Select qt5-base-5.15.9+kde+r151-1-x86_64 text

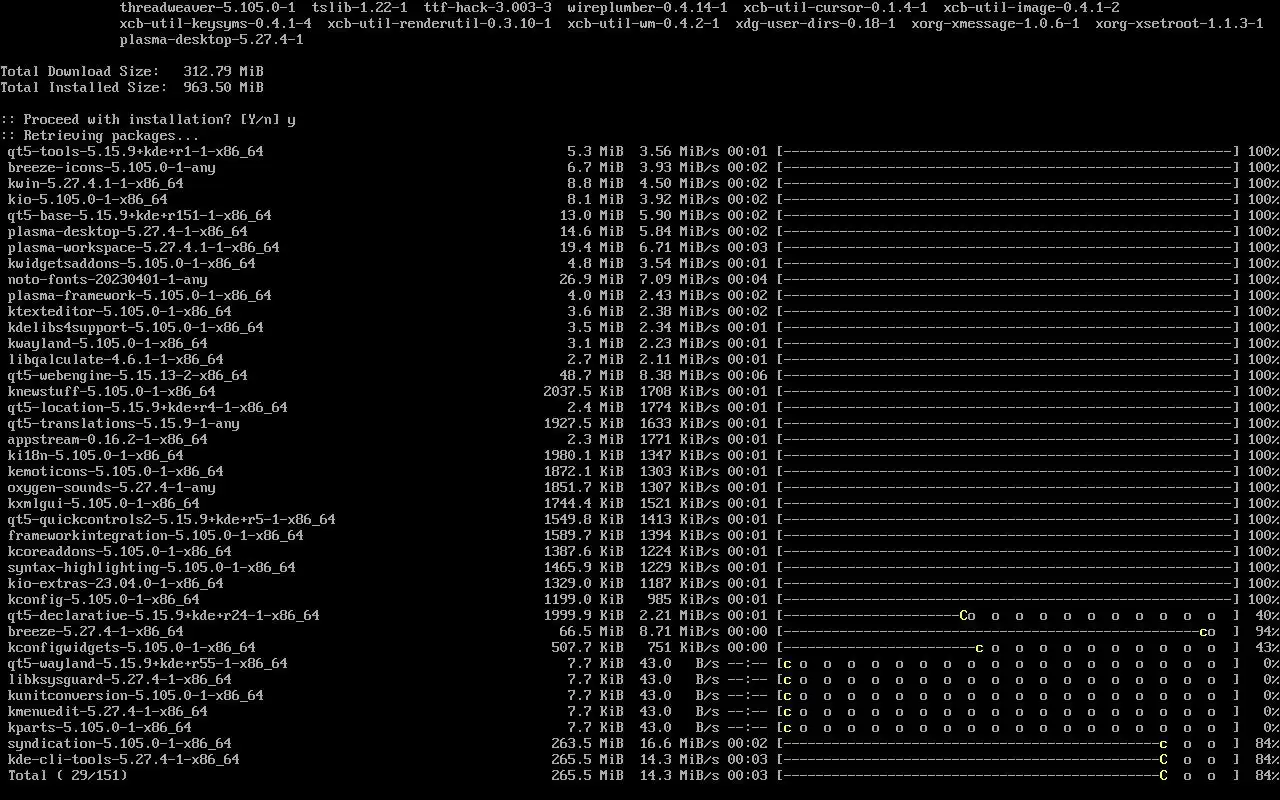pos(140,215)
